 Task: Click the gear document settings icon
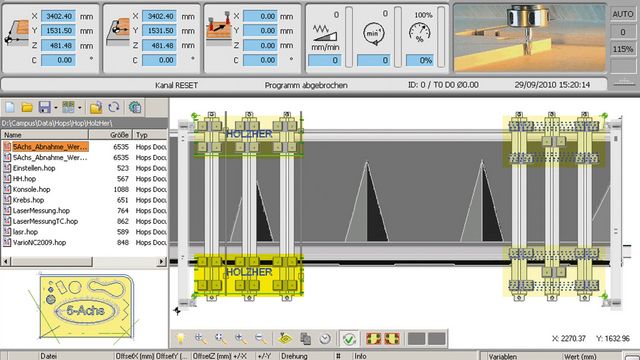click(x=135, y=107)
